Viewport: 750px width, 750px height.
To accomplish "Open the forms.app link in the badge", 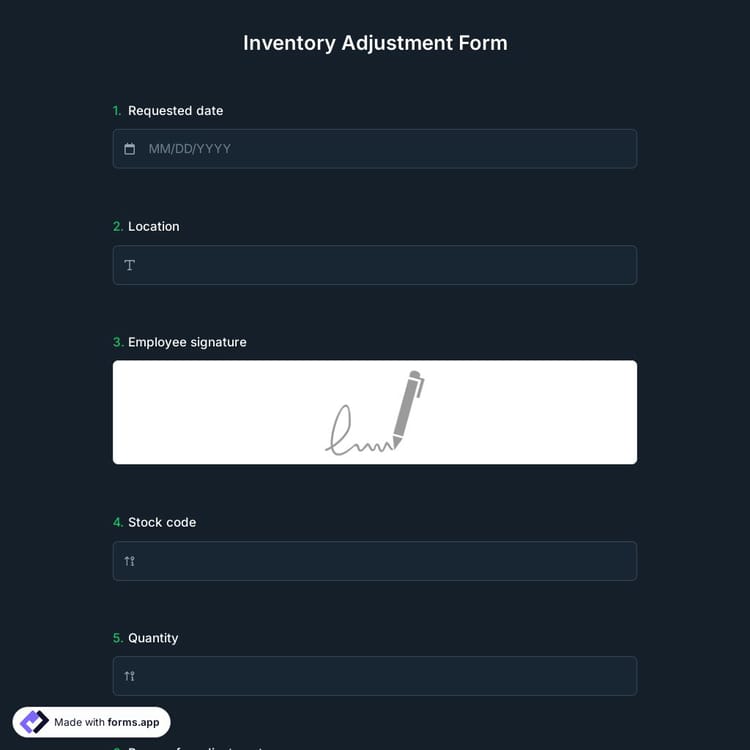I will pyautogui.click(x=133, y=722).
